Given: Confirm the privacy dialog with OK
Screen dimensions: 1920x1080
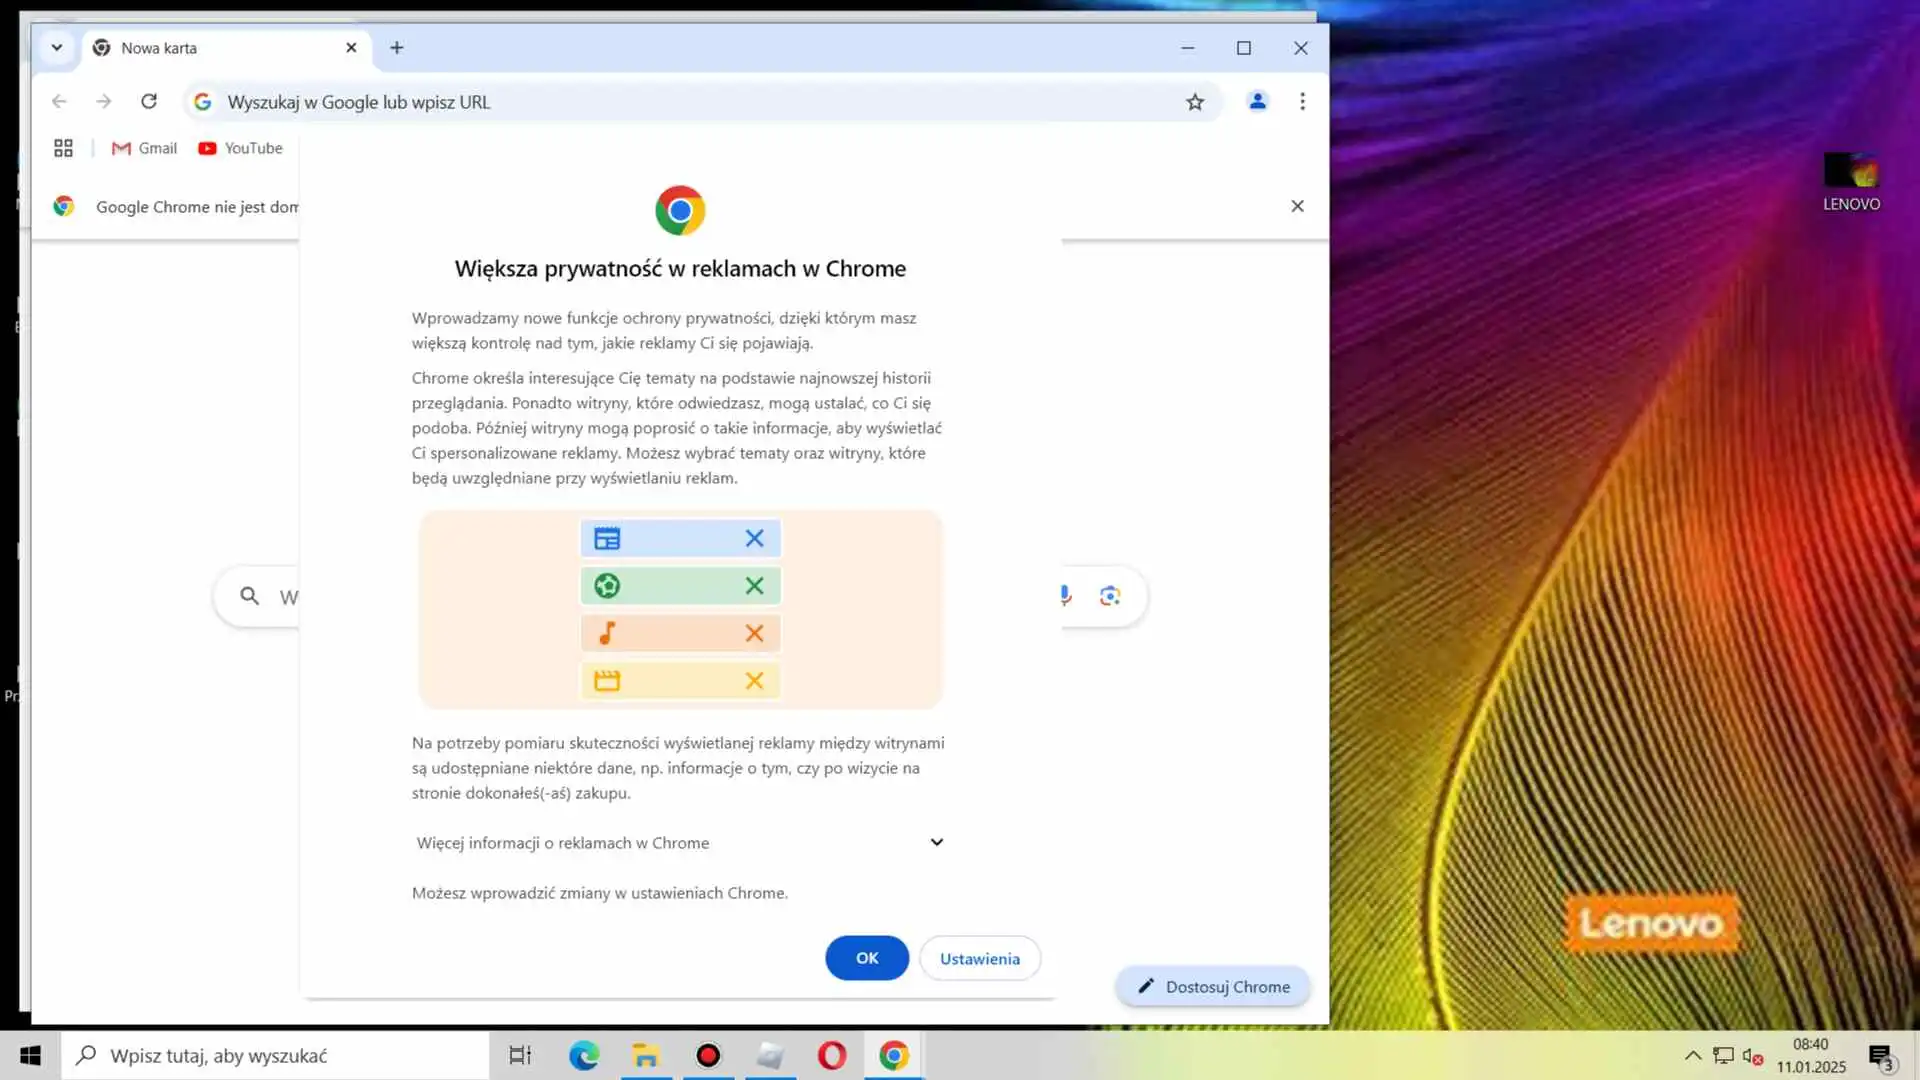Looking at the screenshot, I should pos(866,958).
